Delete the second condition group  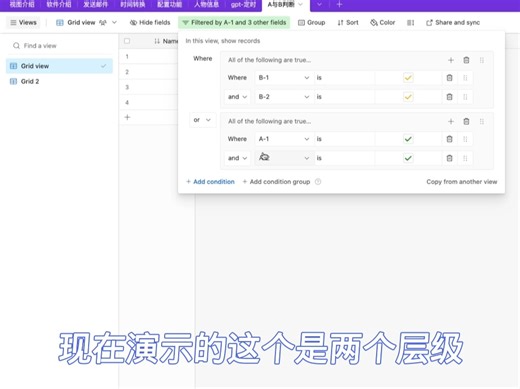[x=466, y=122]
